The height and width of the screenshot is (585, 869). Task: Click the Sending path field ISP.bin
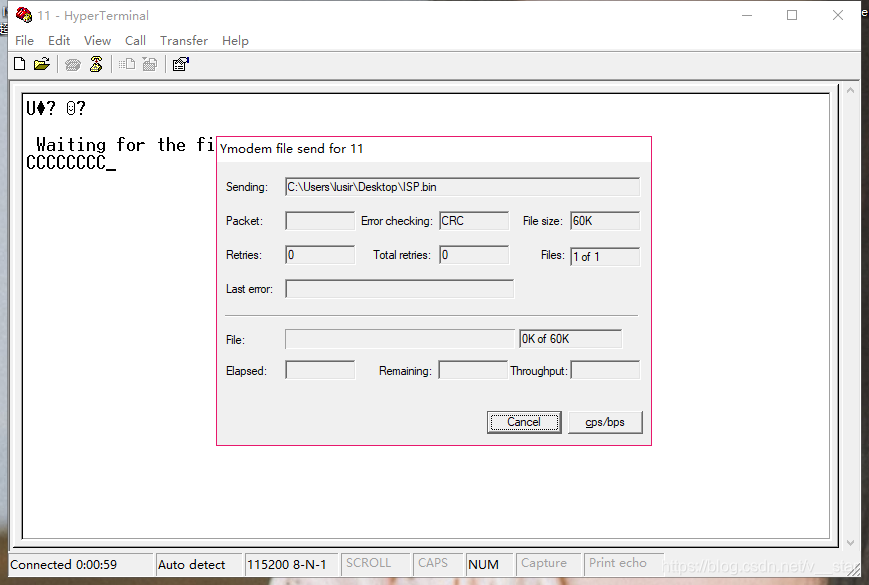462,187
